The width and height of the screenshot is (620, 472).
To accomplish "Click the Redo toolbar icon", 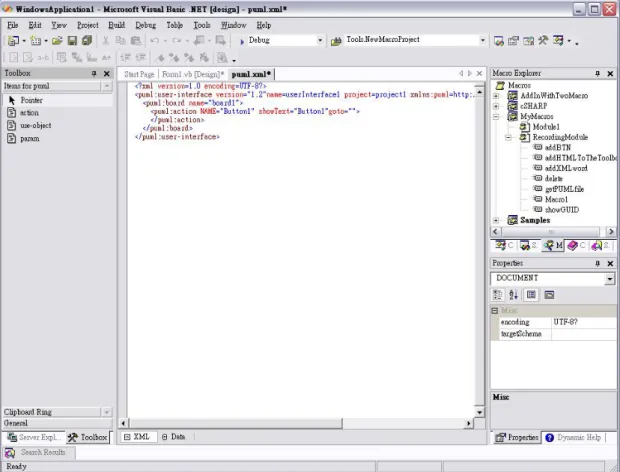I will [x=177, y=40].
